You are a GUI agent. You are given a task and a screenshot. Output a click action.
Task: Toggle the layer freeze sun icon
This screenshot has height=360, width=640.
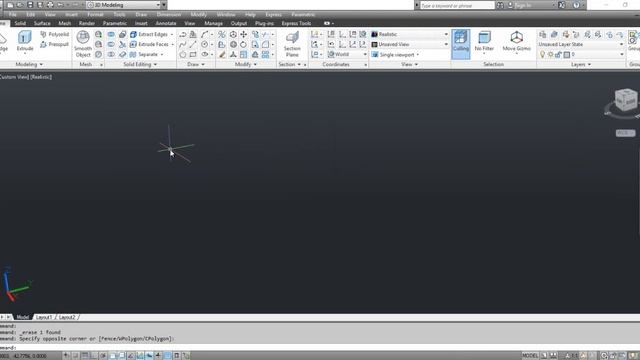point(550,54)
